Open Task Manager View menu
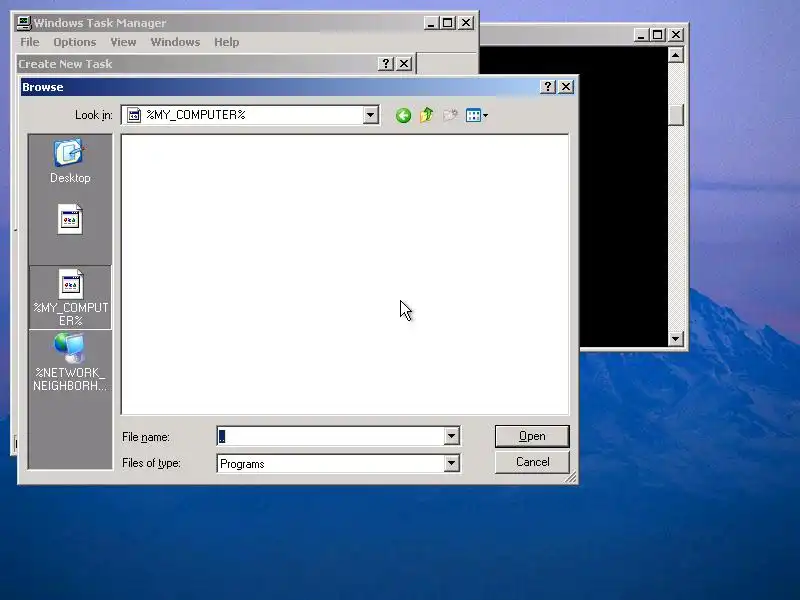This screenshot has height=600, width=800. (x=123, y=42)
